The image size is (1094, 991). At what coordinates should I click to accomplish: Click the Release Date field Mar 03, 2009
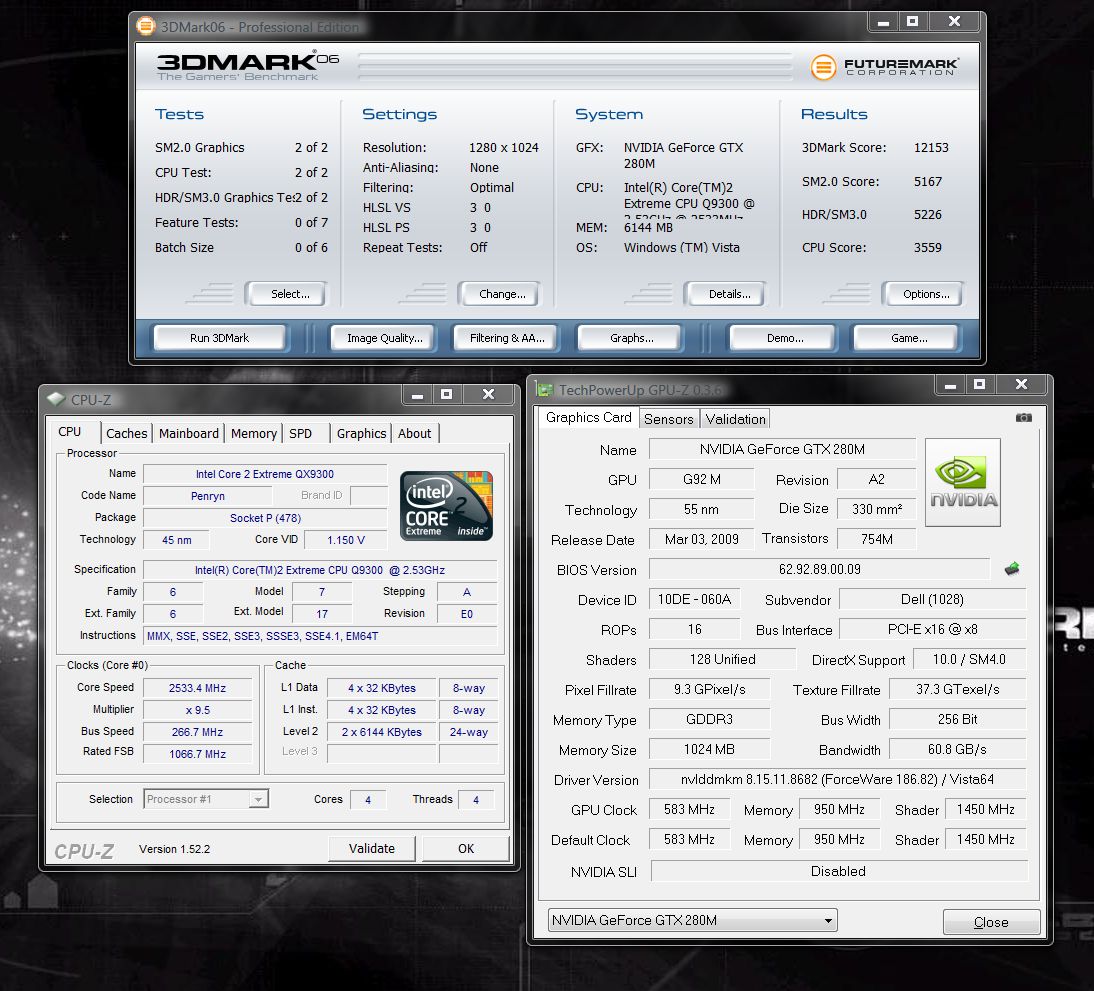pyautogui.click(x=701, y=539)
